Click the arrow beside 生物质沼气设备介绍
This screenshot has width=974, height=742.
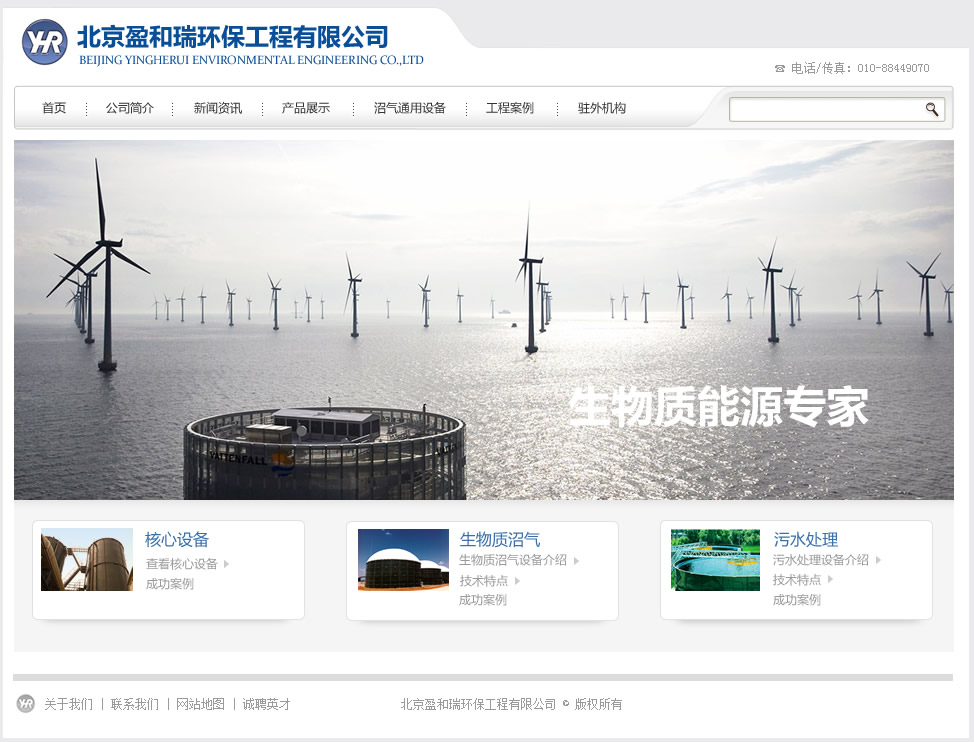click(x=576, y=560)
